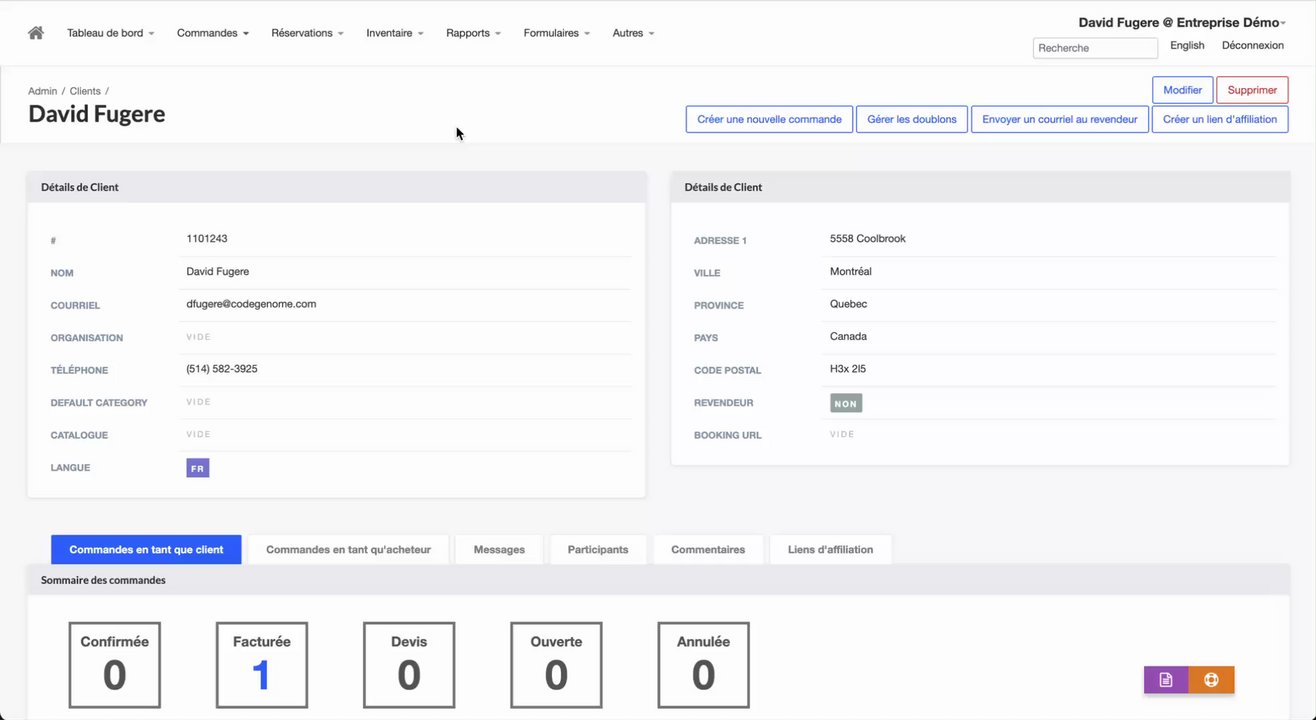Switch language with the English link

[1187, 45]
